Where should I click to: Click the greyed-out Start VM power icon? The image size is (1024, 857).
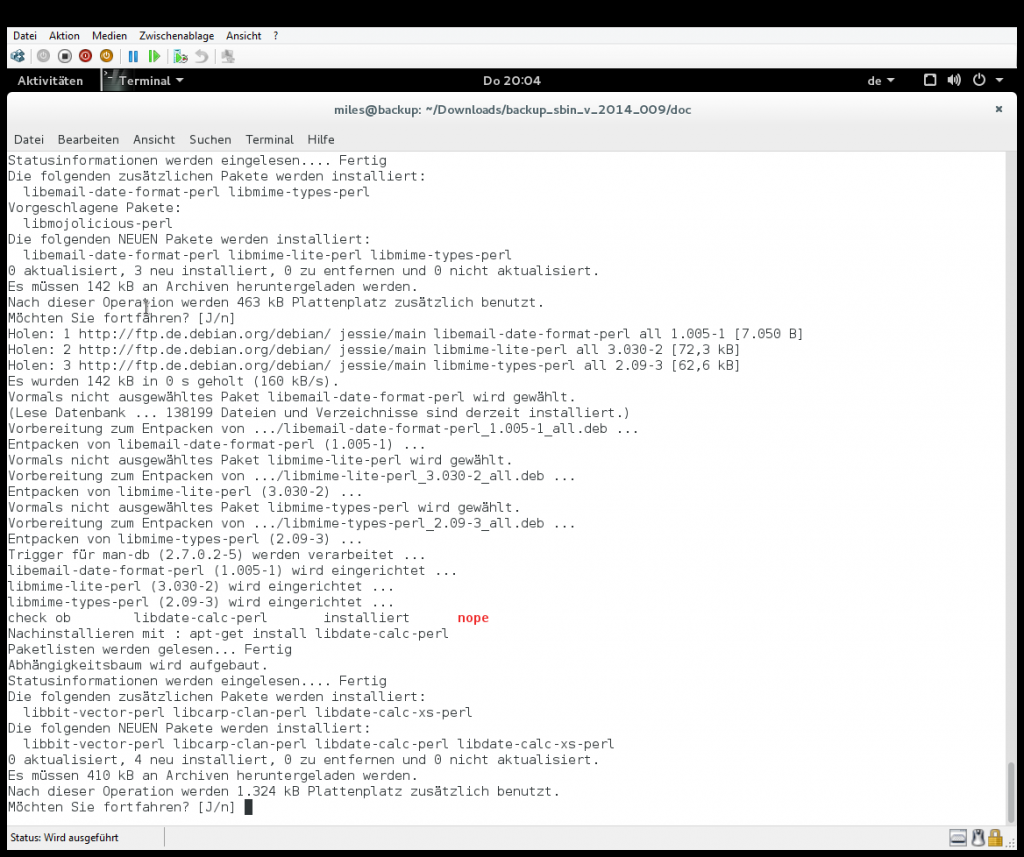(x=43, y=56)
